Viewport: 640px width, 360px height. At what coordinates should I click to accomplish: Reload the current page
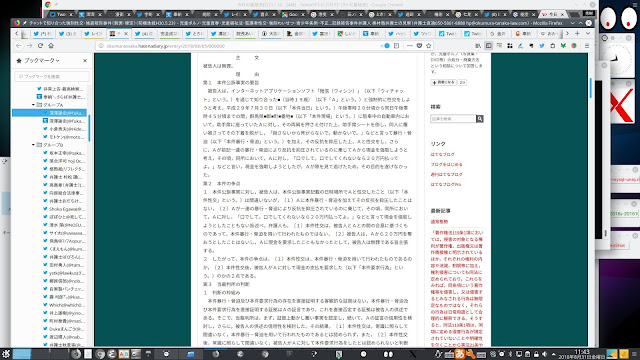pos(40,46)
